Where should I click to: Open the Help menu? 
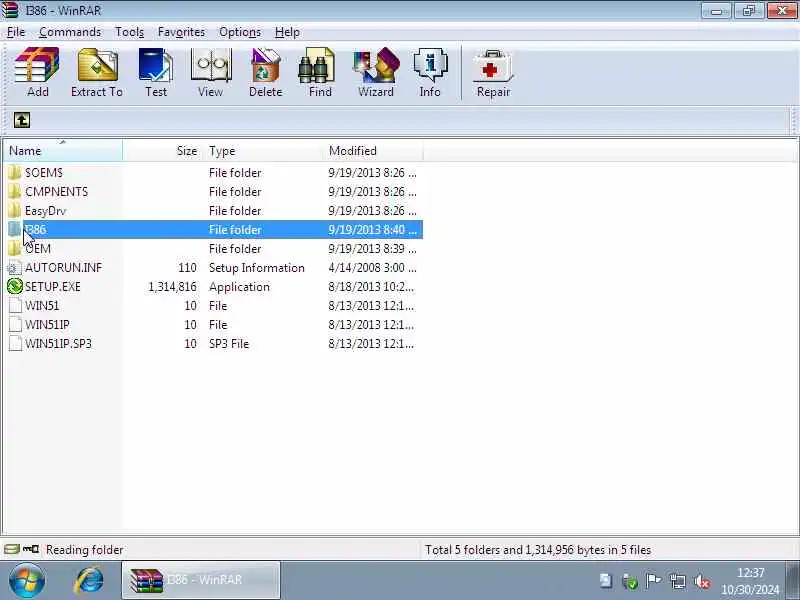[x=287, y=32]
